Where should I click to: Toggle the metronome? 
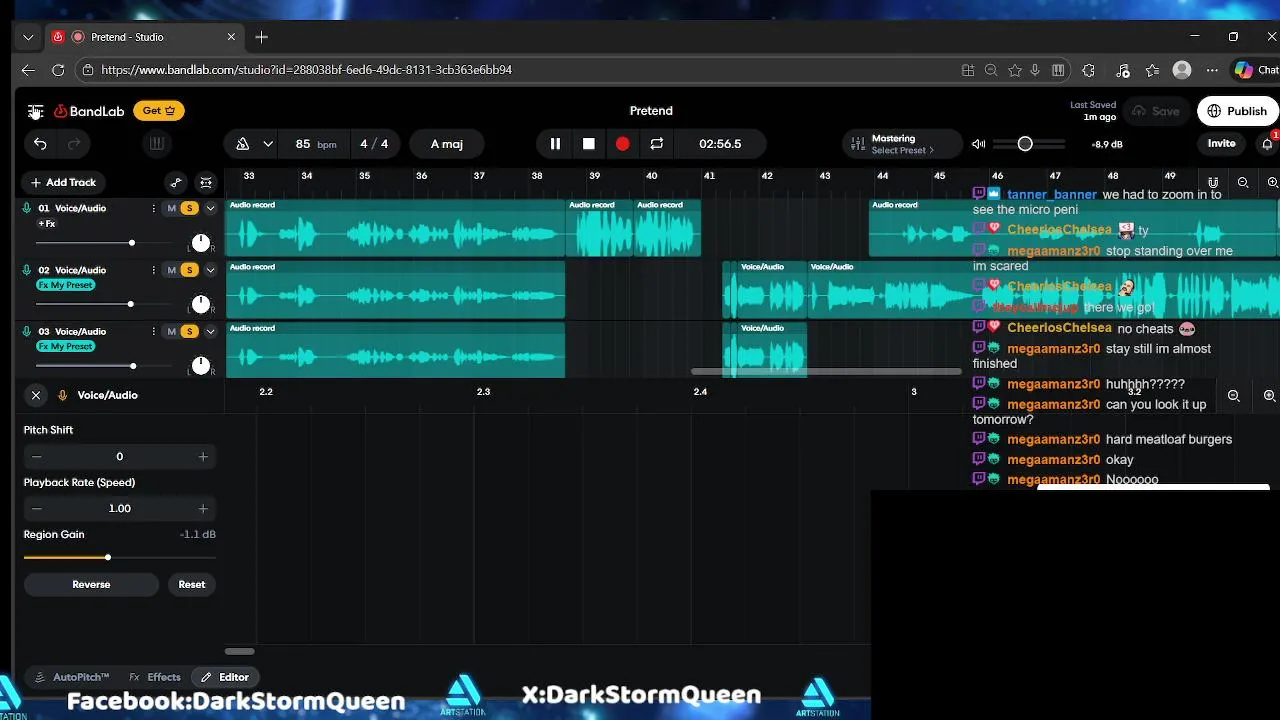click(242, 144)
